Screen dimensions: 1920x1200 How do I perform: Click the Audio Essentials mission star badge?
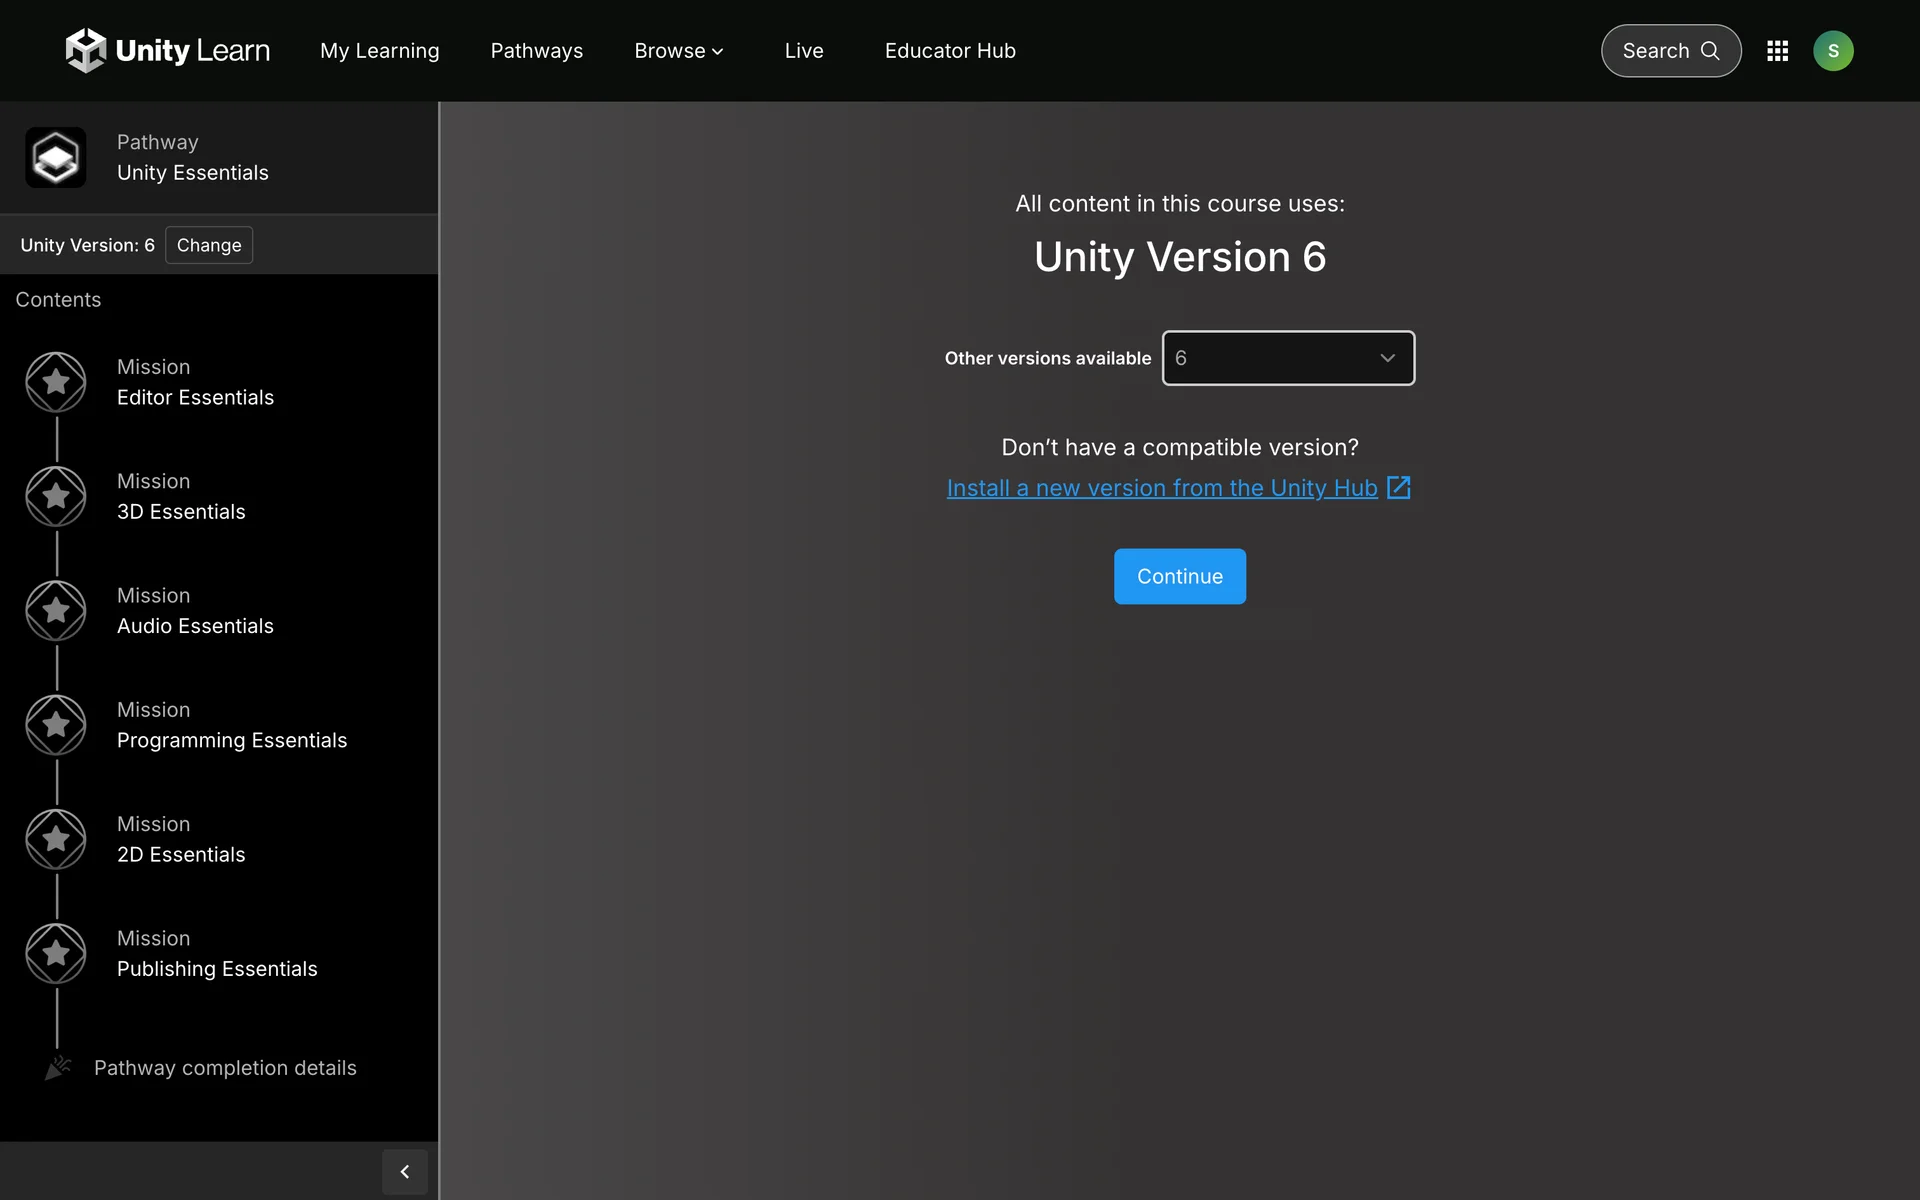click(x=56, y=610)
